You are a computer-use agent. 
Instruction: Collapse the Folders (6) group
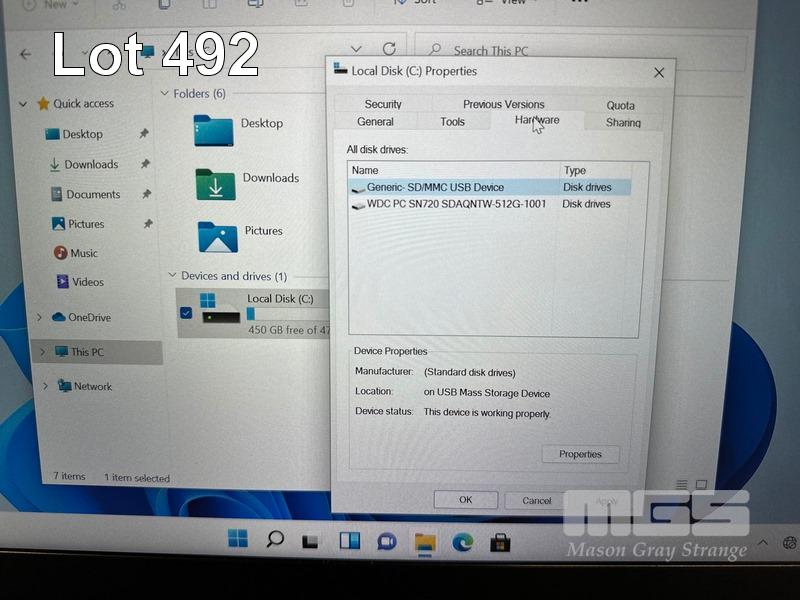tap(165, 94)
